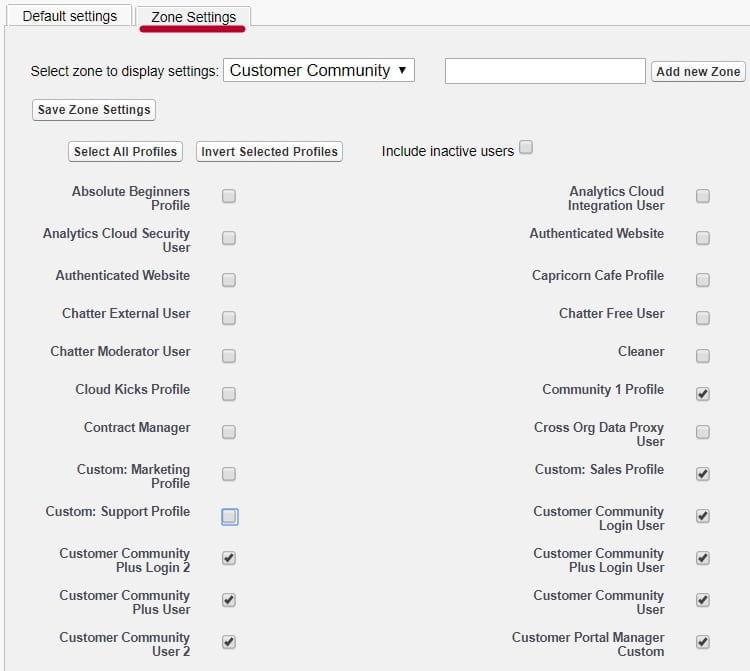
Task: Uncheck the Customer Portal Manager Custom checkbox
Action: (703, 642)
